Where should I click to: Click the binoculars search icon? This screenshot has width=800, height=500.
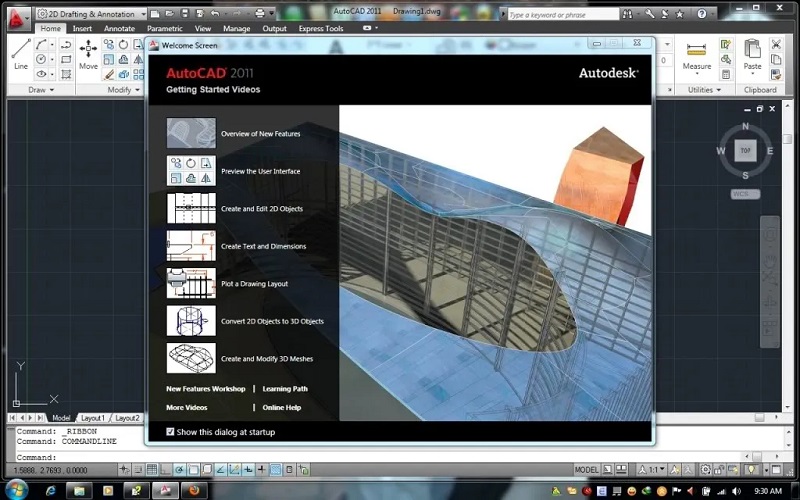(628, 14)
